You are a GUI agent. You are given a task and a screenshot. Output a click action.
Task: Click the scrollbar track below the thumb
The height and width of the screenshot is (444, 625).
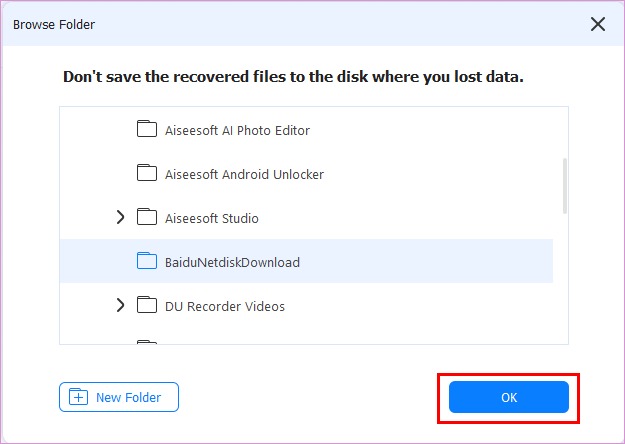tap(565, 280)
